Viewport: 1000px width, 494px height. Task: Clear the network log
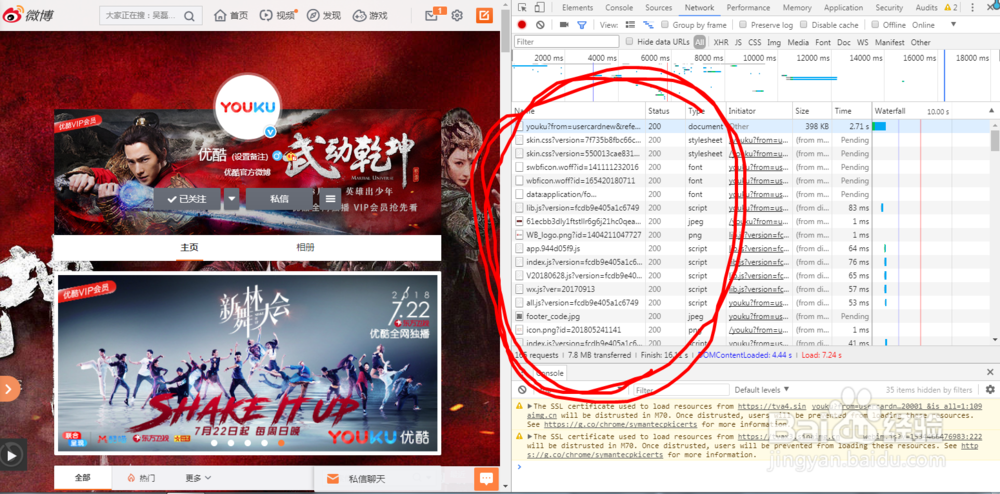[540, 25]
